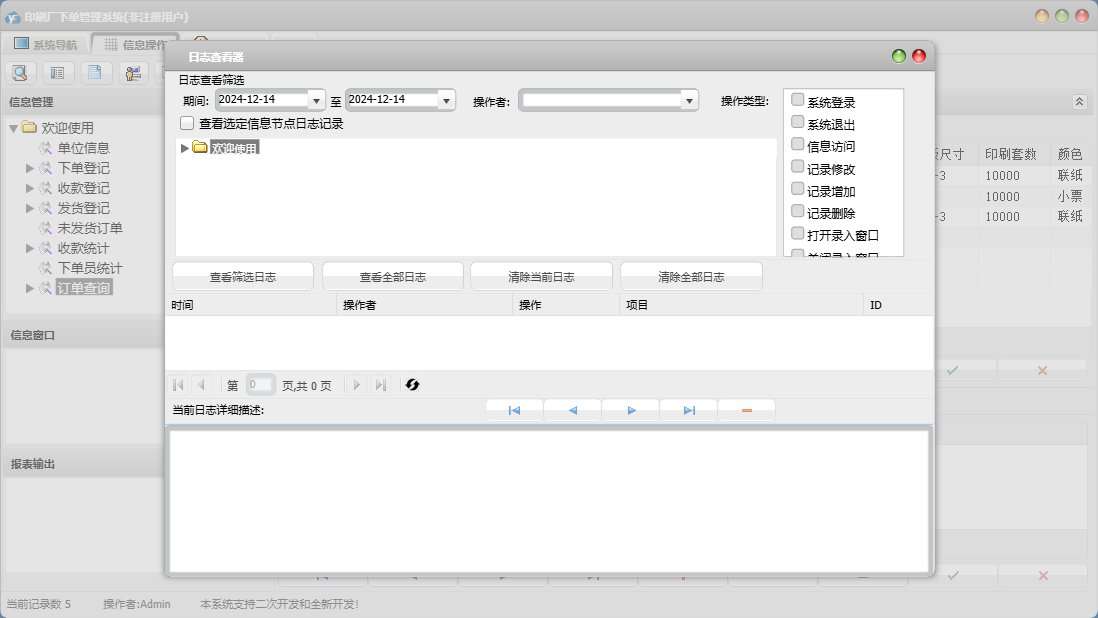Expand 收款登记 tree node
The height and width of the screenshot is (618, 1098).
point(29,188)
